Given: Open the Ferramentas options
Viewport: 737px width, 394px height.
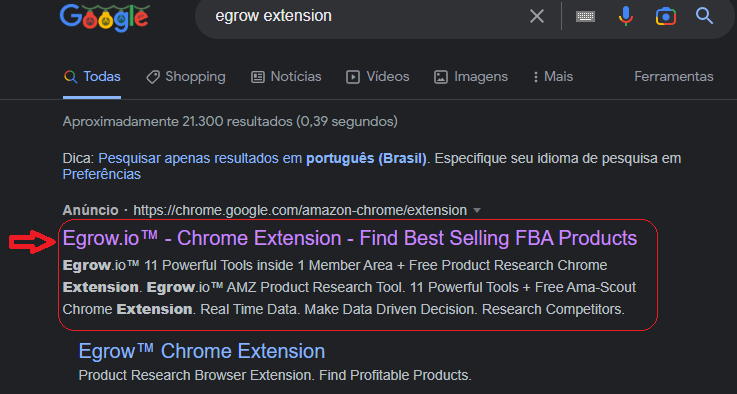Looking at the screenshot, I should (674, 77).
